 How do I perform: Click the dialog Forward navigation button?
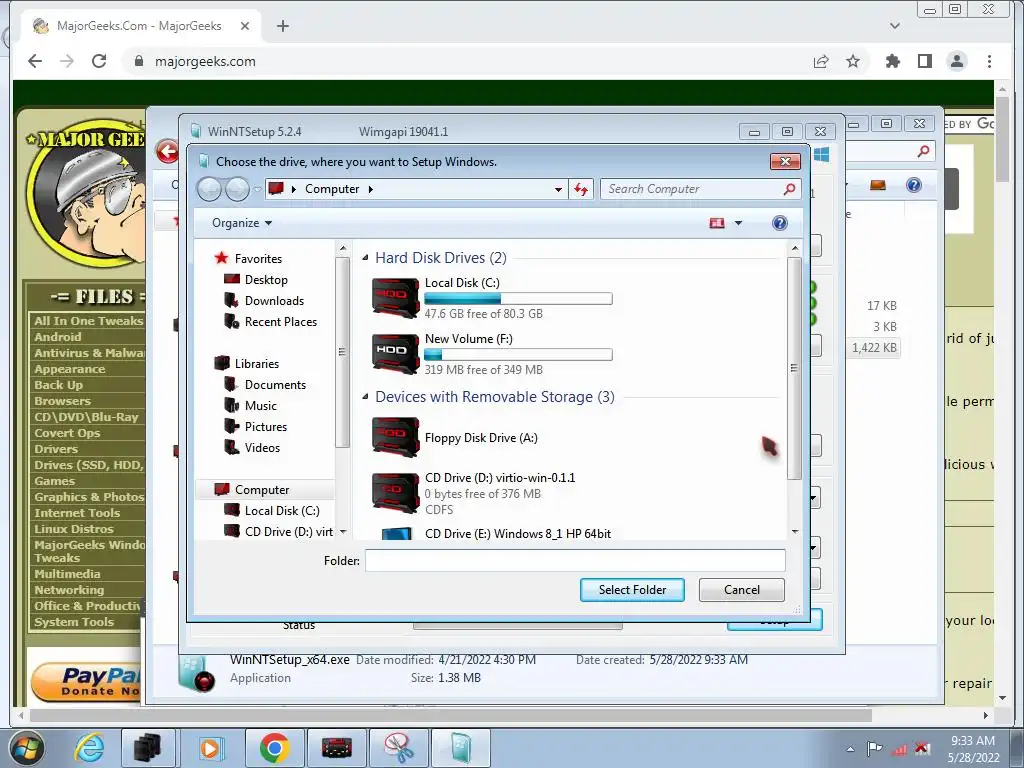tap(237, 189)
